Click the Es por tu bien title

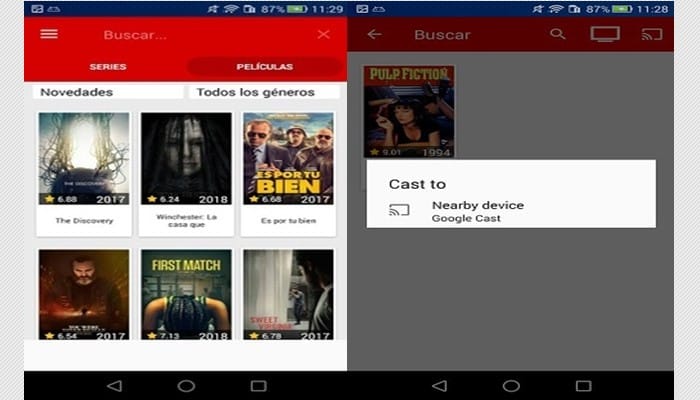[288, 221]
